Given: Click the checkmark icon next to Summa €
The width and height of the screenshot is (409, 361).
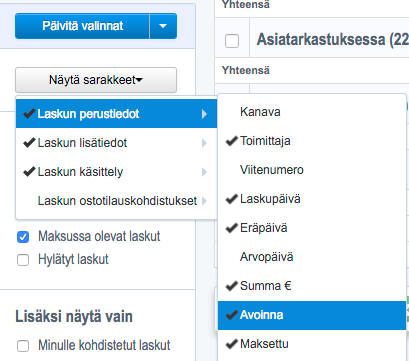Looking at the screenshot, I should tap(232, 286).
